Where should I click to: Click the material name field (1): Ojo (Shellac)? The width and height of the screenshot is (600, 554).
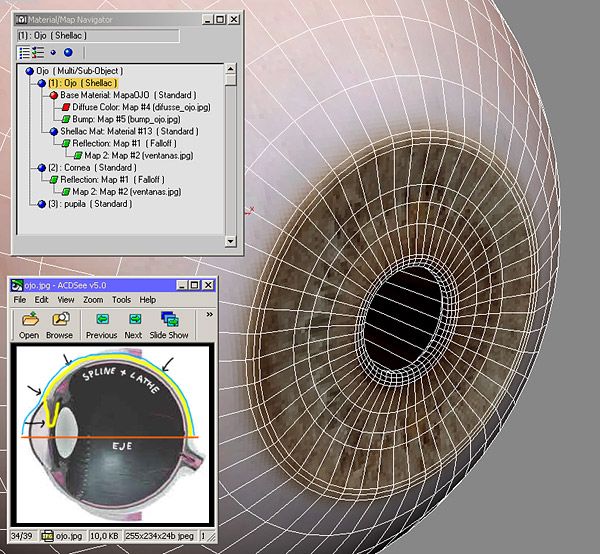point(98,36)
